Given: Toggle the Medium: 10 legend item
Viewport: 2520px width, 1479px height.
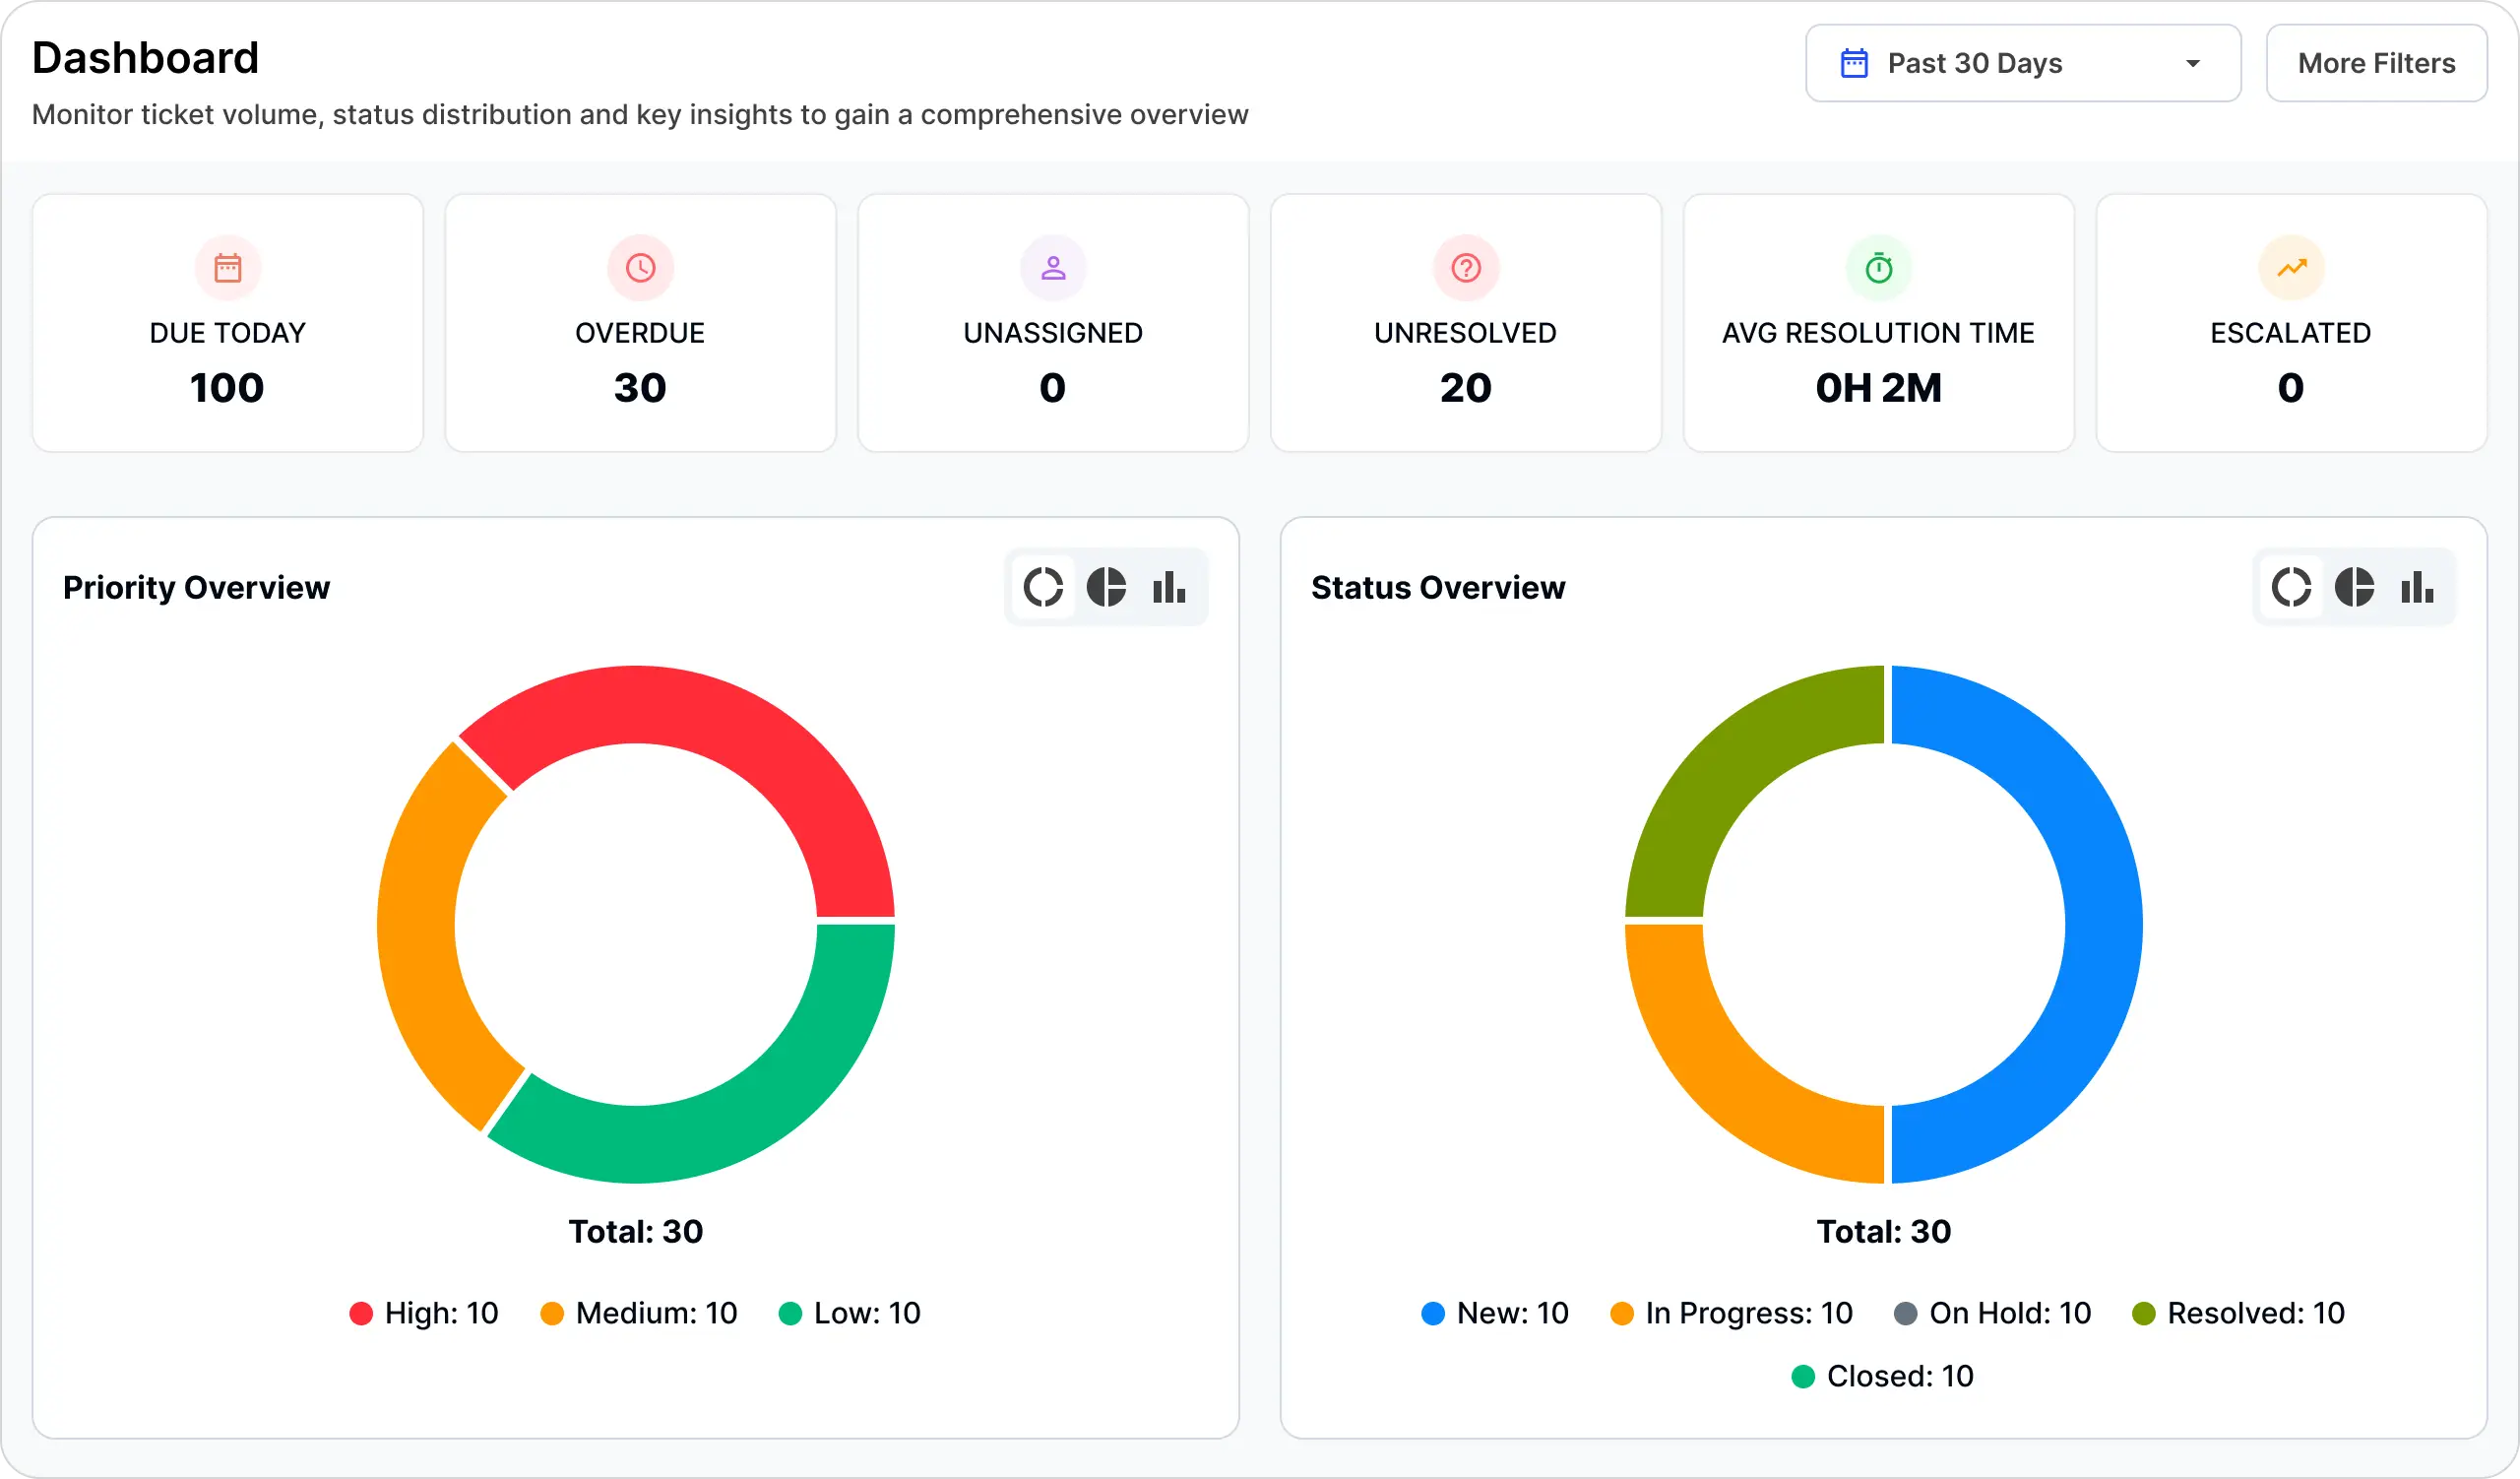Looking at the screenshot, I should coord(639,1313).
